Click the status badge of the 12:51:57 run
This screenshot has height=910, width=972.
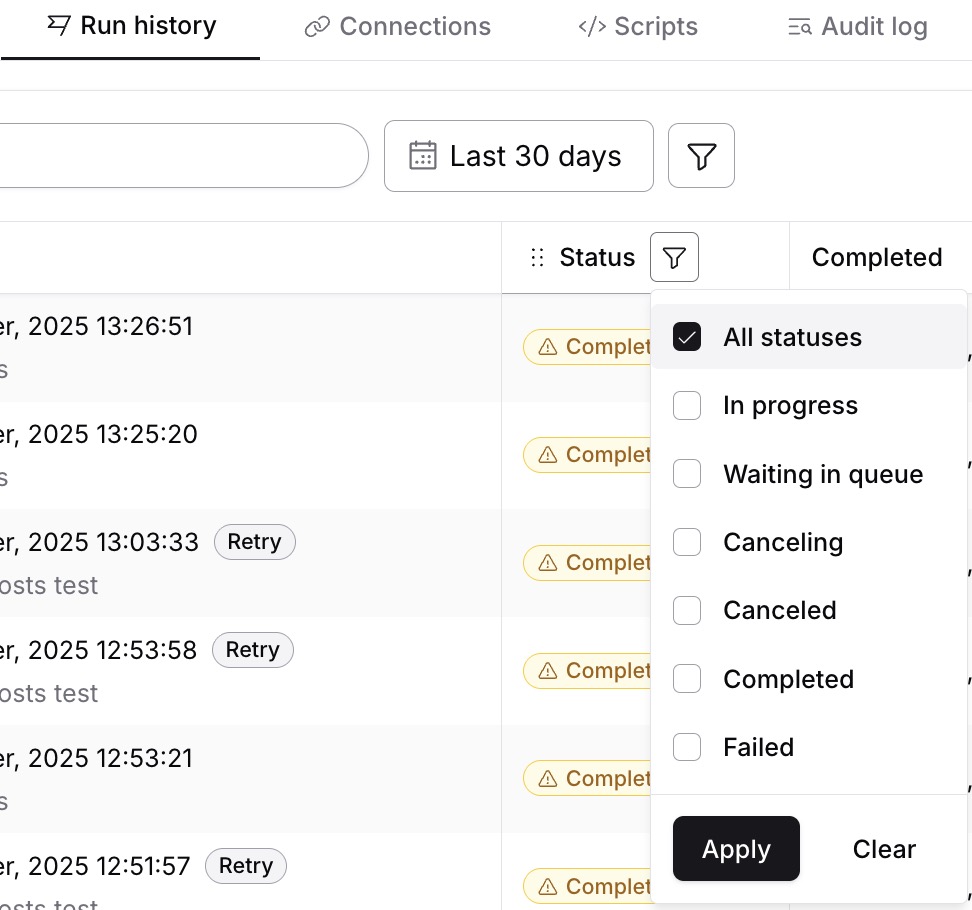(587, 886)
